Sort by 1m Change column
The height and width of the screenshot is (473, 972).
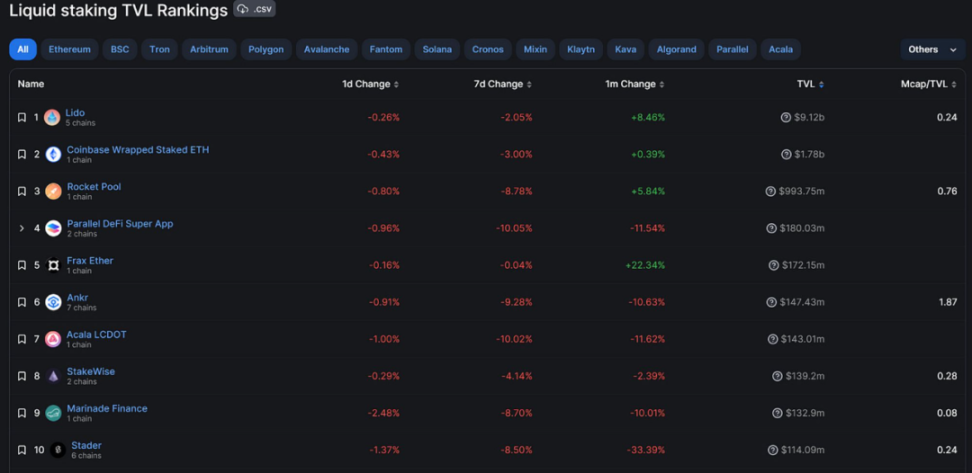tap(635, 84)
